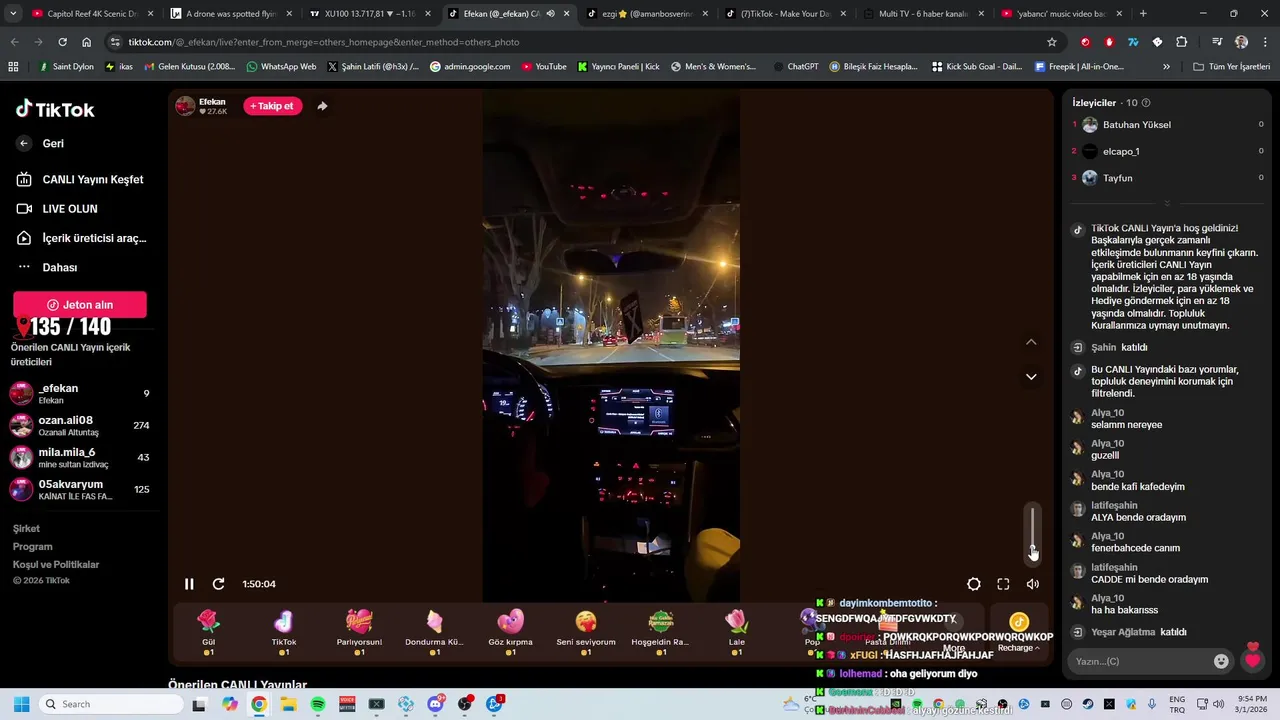Open 05akvaryum recommended live stream
Viewport: 1280px width, 720px height.
click(80, 489)
